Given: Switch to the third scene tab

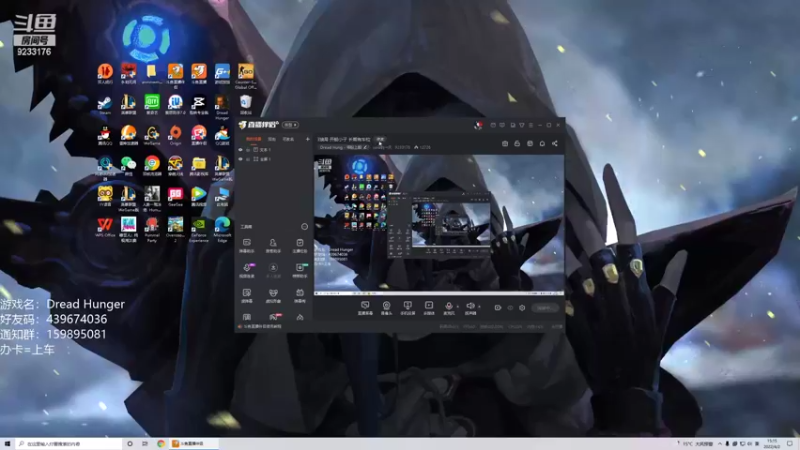Looking at the screenshot, I should [288, 139].
